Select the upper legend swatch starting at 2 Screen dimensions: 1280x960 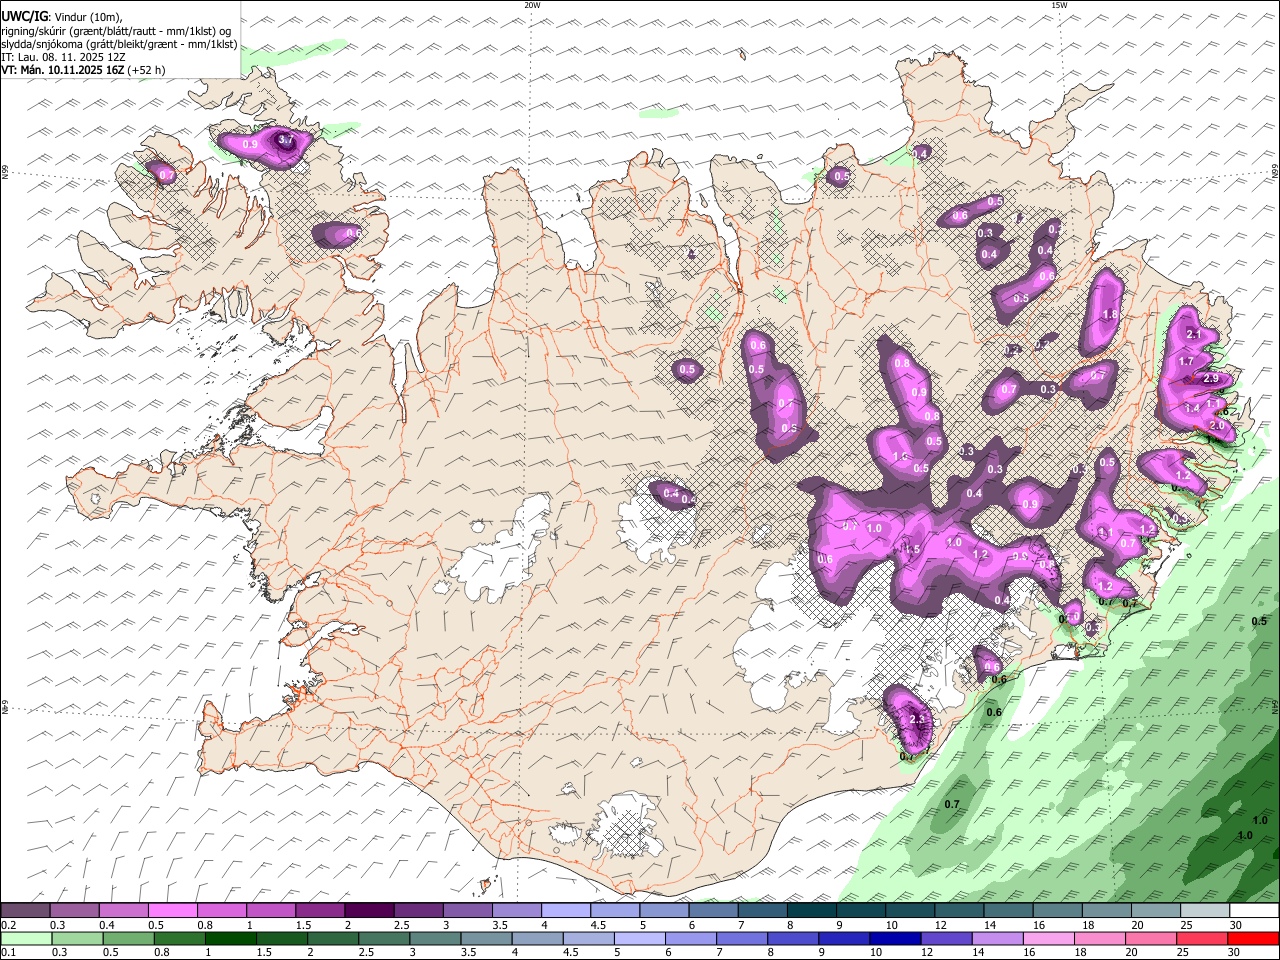[x=368, y=911]
